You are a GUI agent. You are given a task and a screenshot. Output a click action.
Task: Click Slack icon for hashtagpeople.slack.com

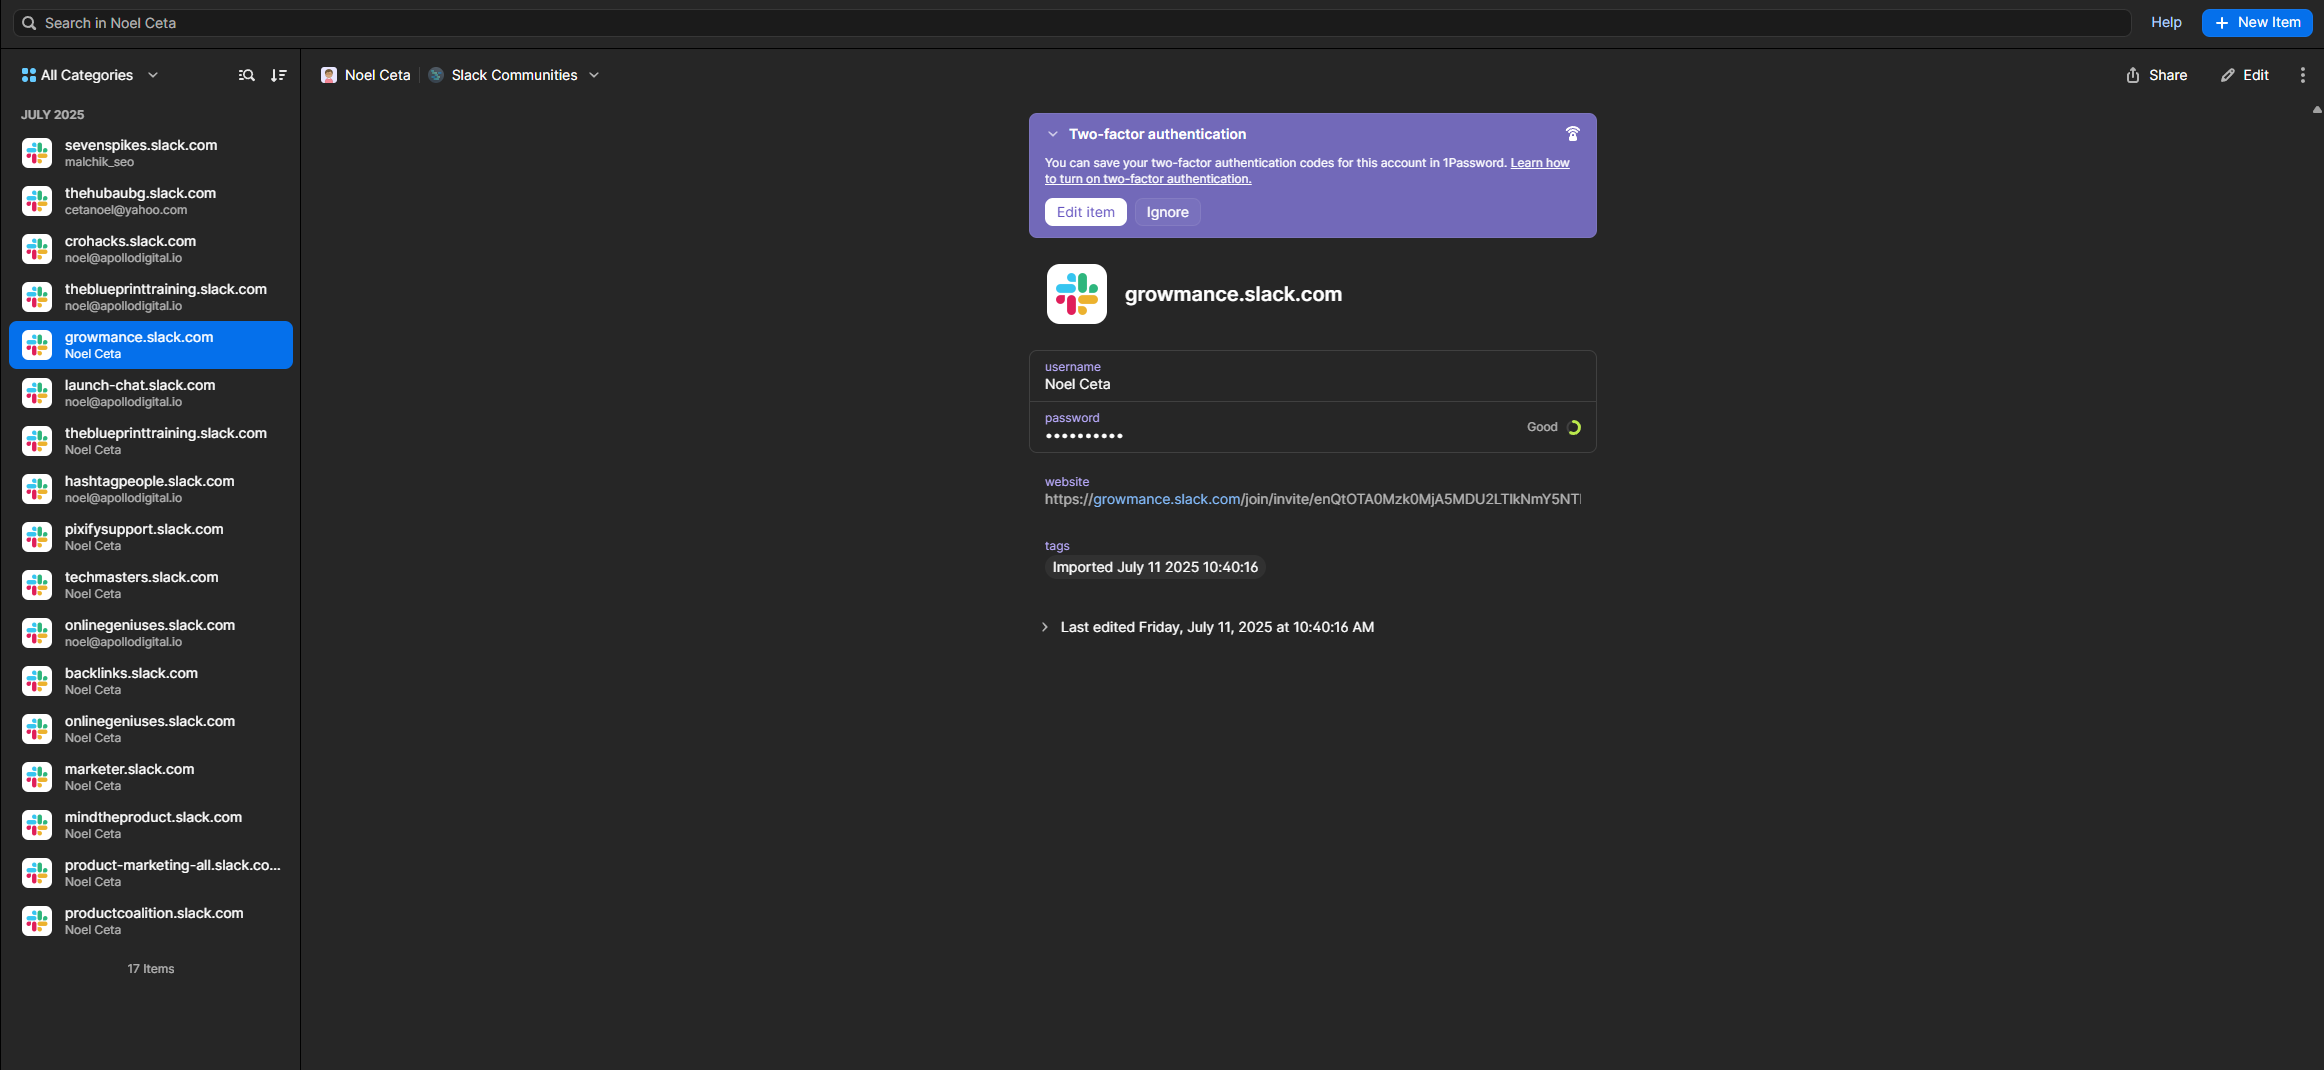click(37, 489)
